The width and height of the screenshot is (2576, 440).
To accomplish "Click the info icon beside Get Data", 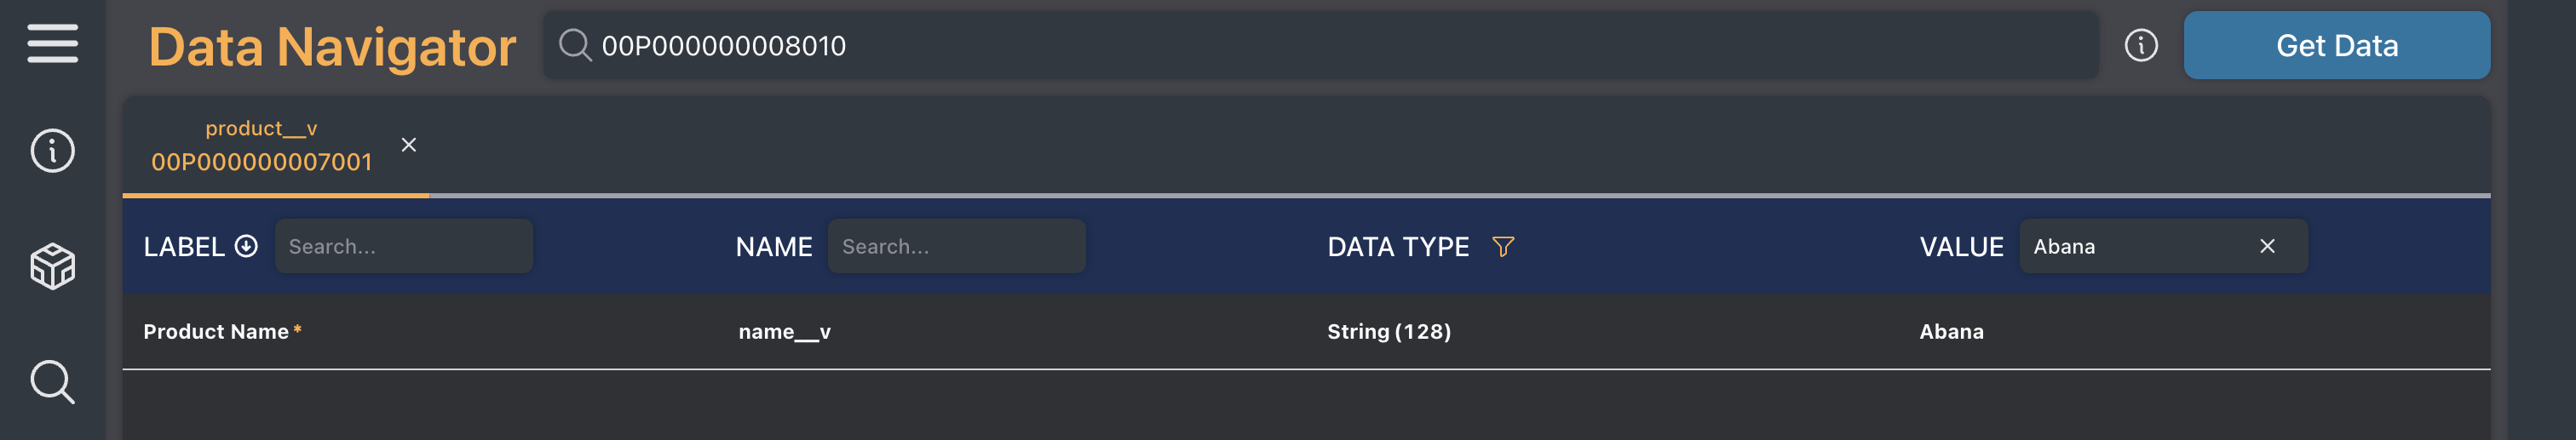I will (x=2140, y=46).
